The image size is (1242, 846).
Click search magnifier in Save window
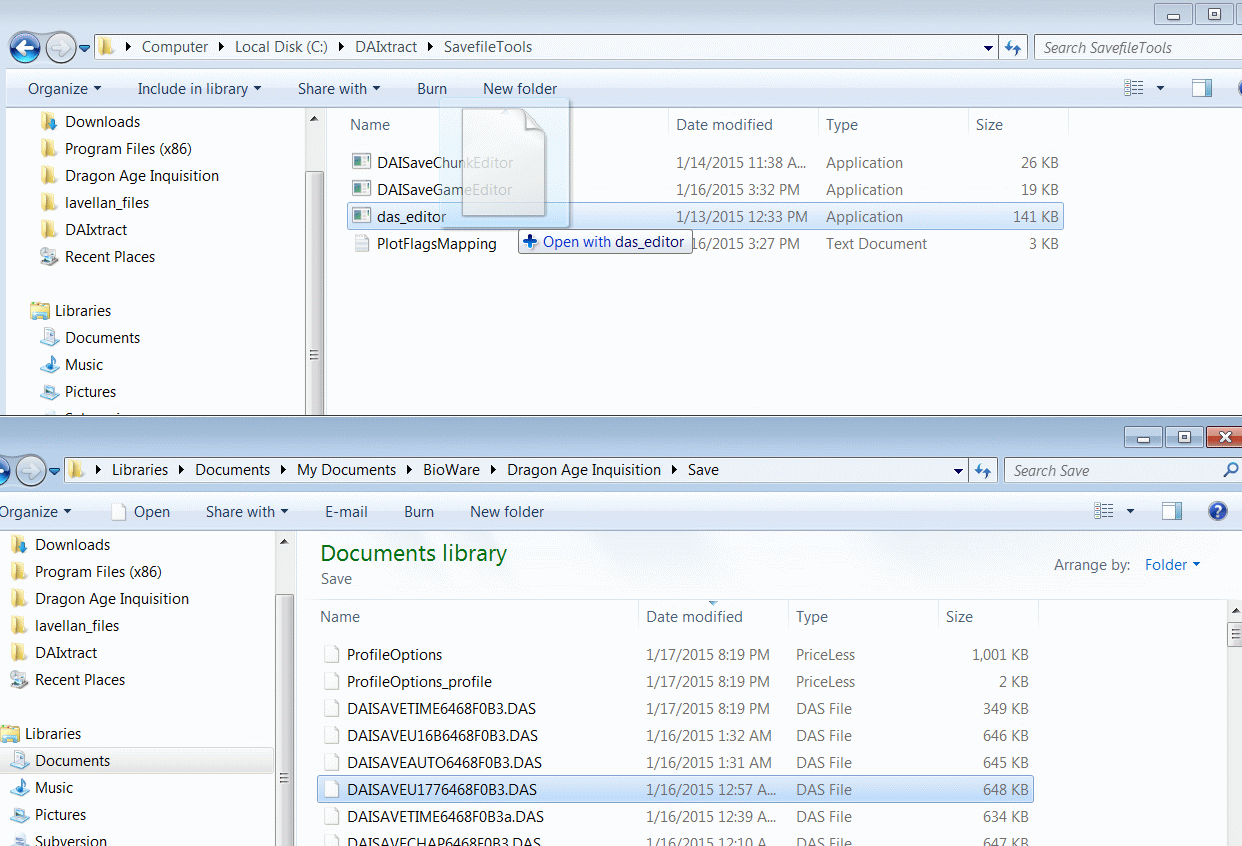[1230, 469]
